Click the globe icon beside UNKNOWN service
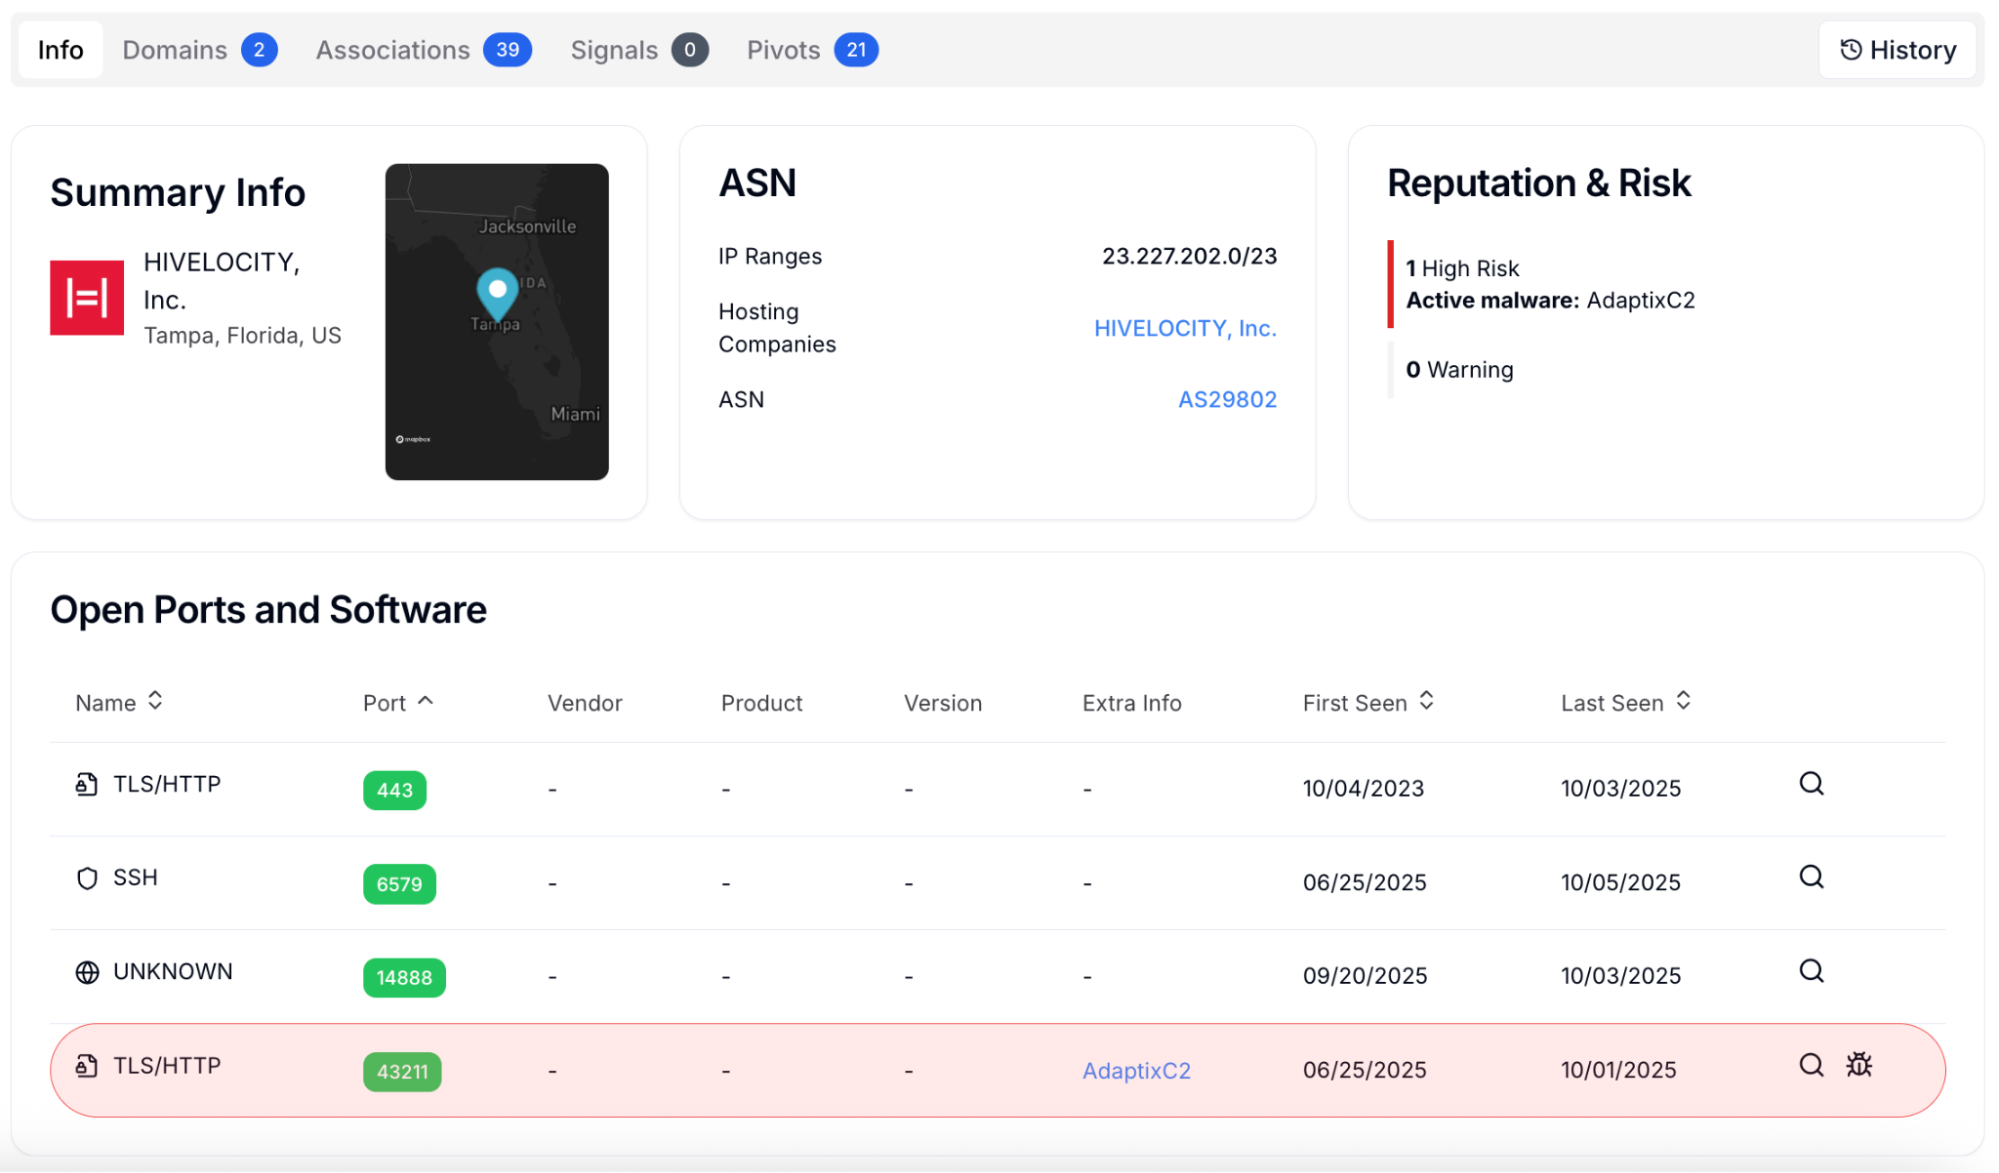This screenshot has height=1173, width=1999. click(87, 973)
